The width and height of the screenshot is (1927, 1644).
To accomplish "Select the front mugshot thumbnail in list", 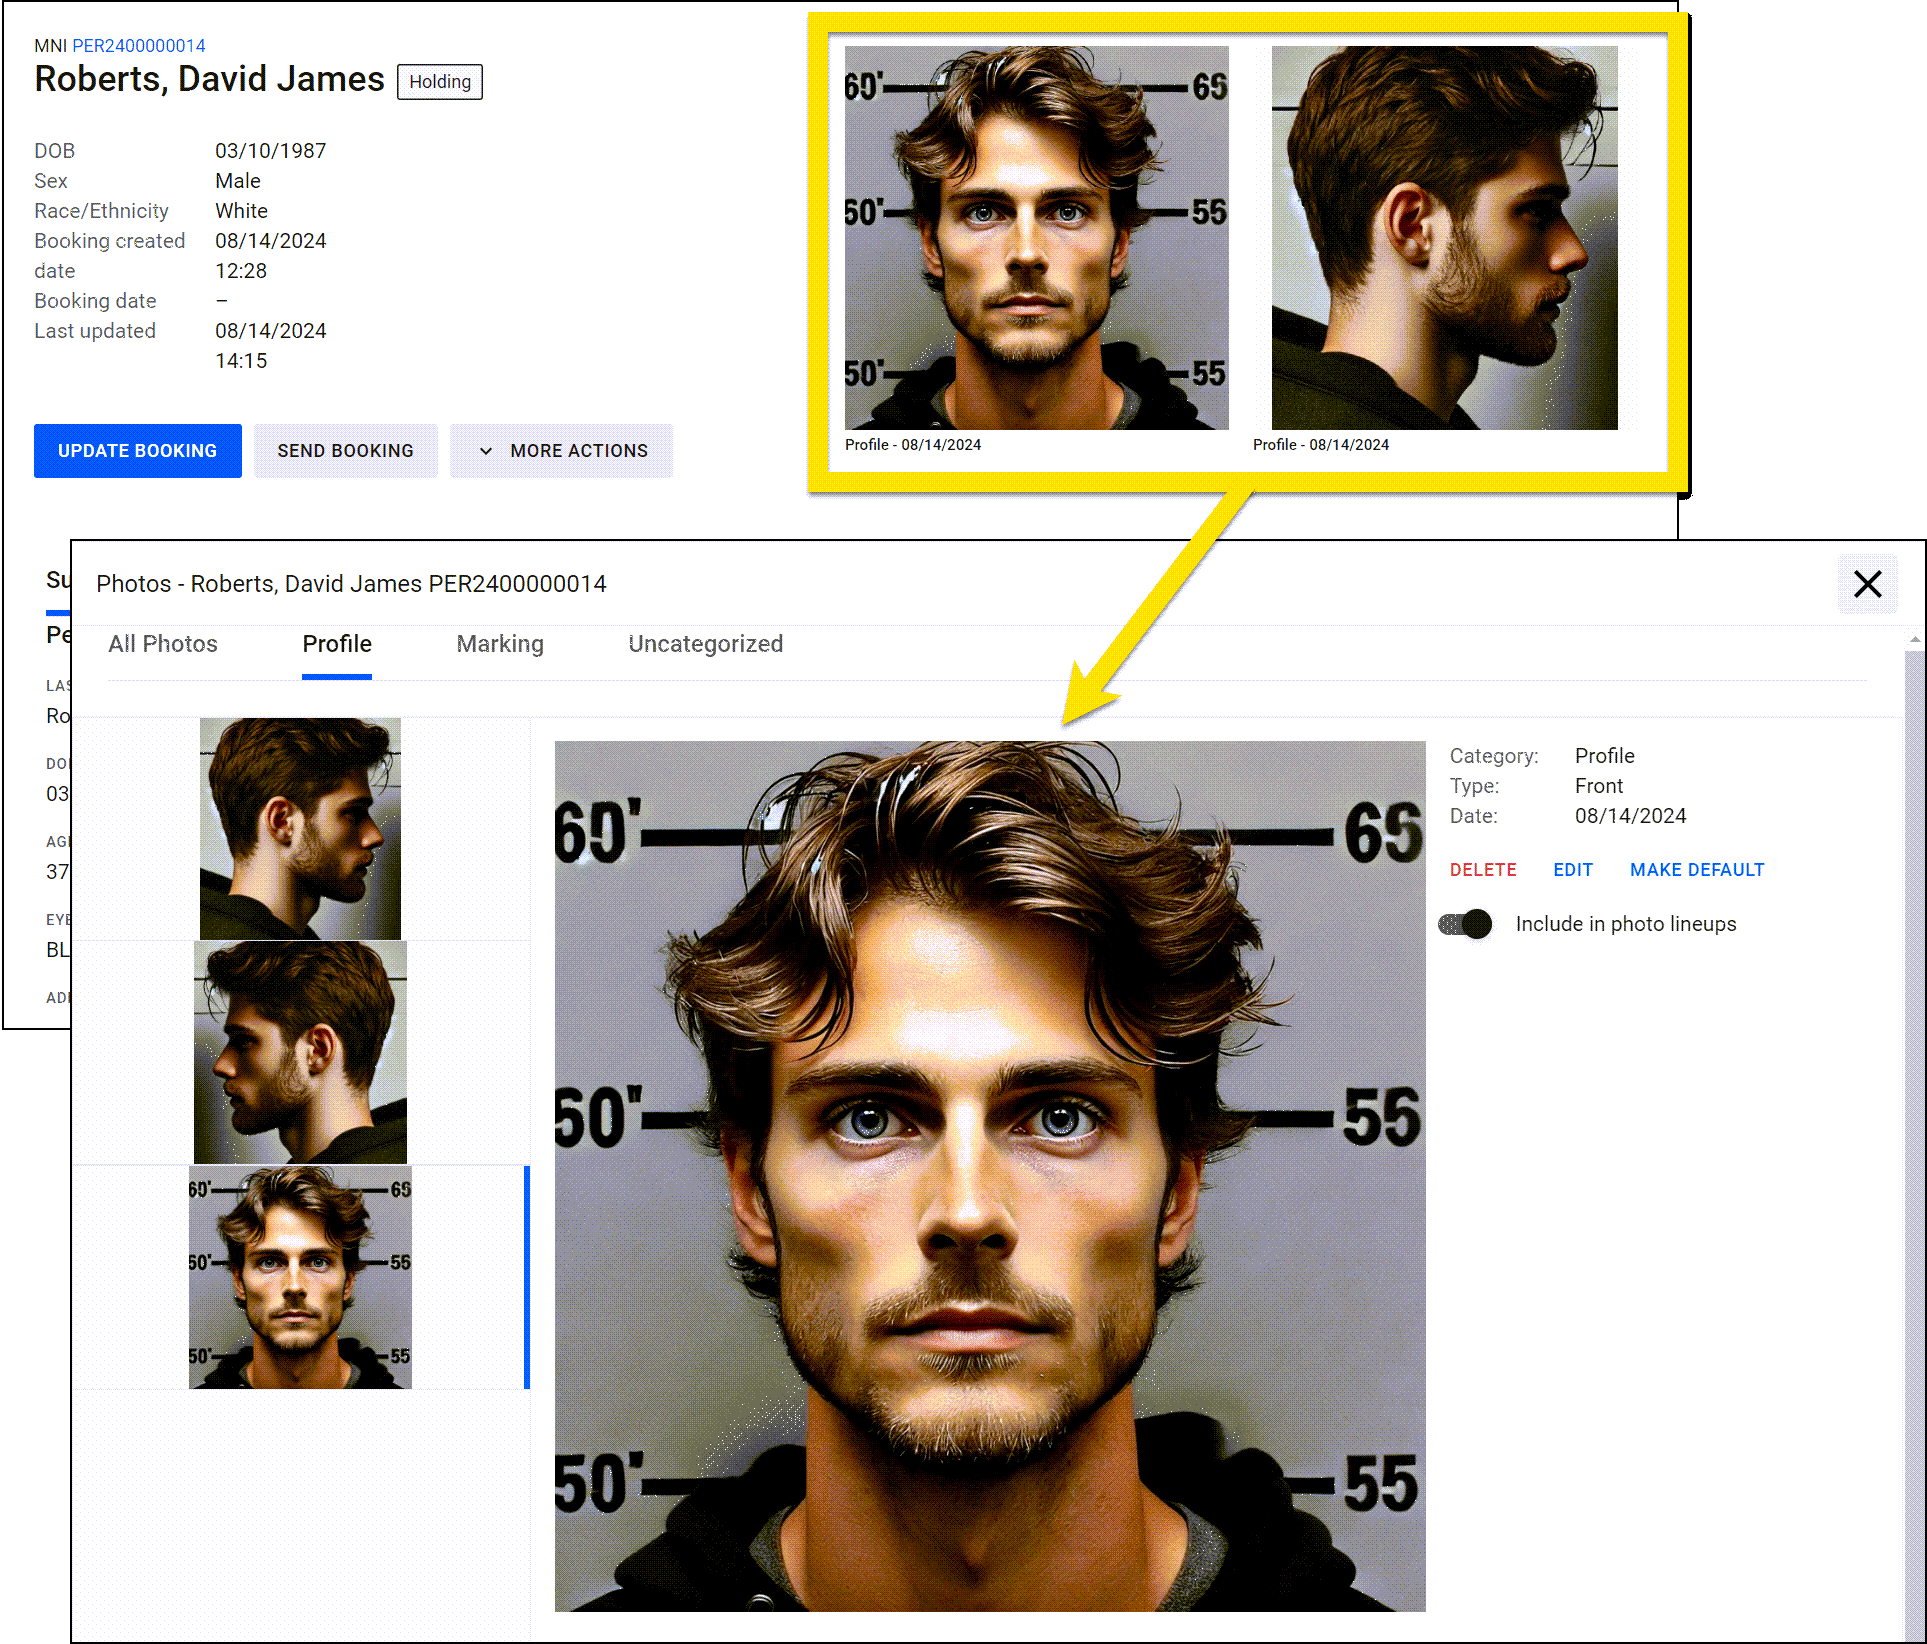I will (x=300, y=1277).
